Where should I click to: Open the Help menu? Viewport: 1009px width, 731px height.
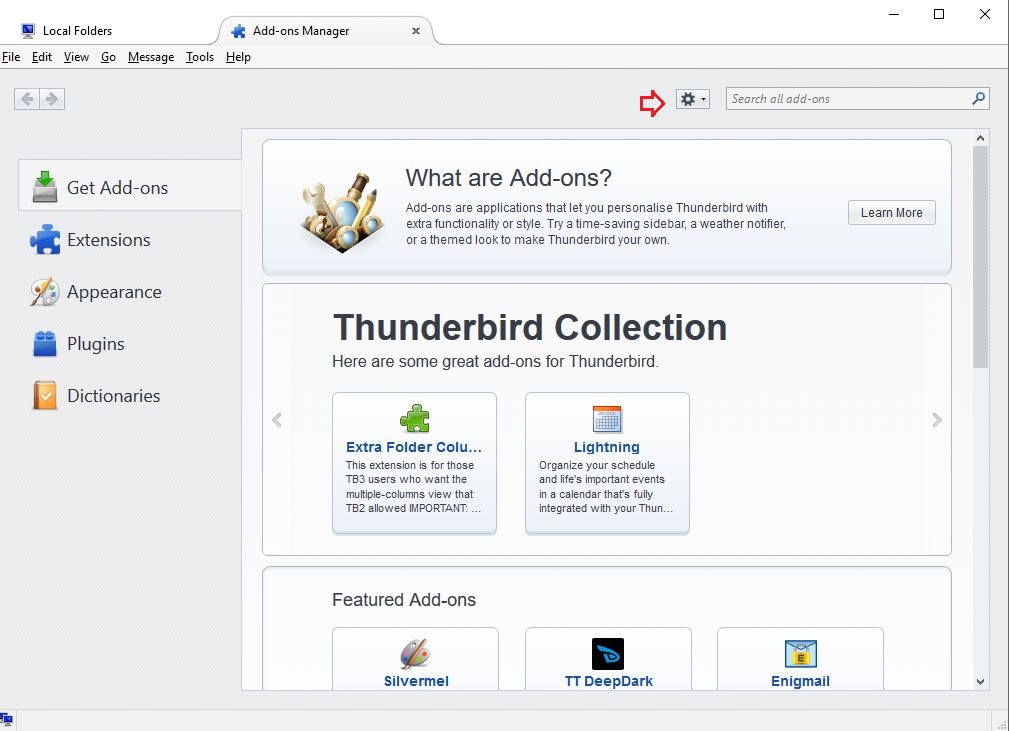tap(238, 57)
